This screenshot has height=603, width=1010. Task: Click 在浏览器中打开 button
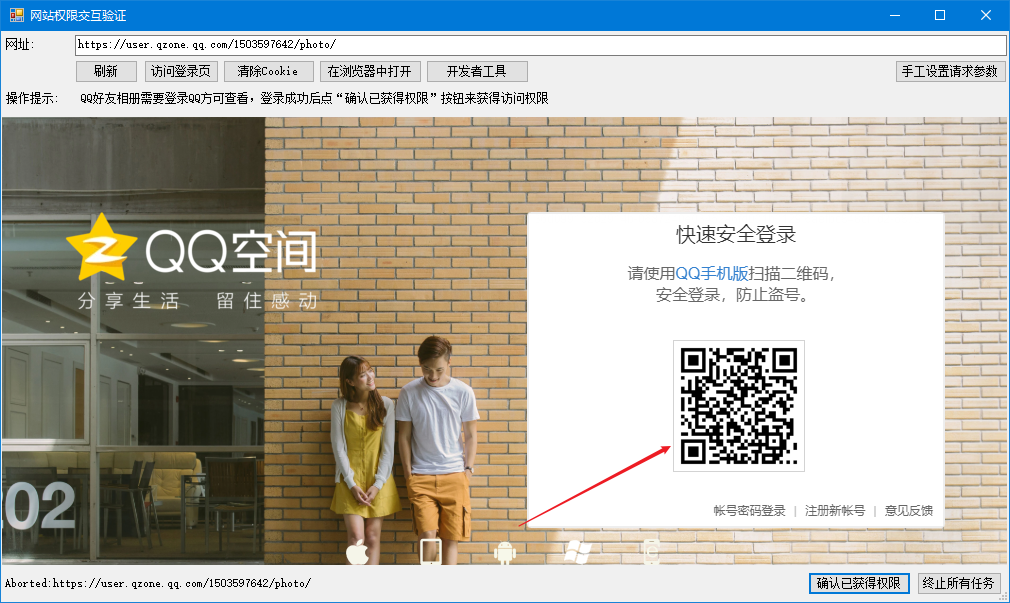click(x=370, y=71)
